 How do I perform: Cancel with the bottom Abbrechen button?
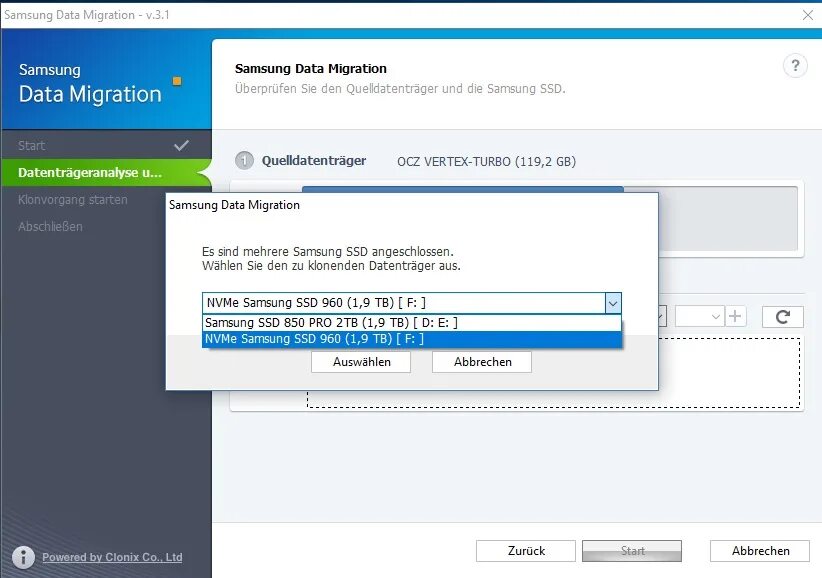click(x=760, y=551)
